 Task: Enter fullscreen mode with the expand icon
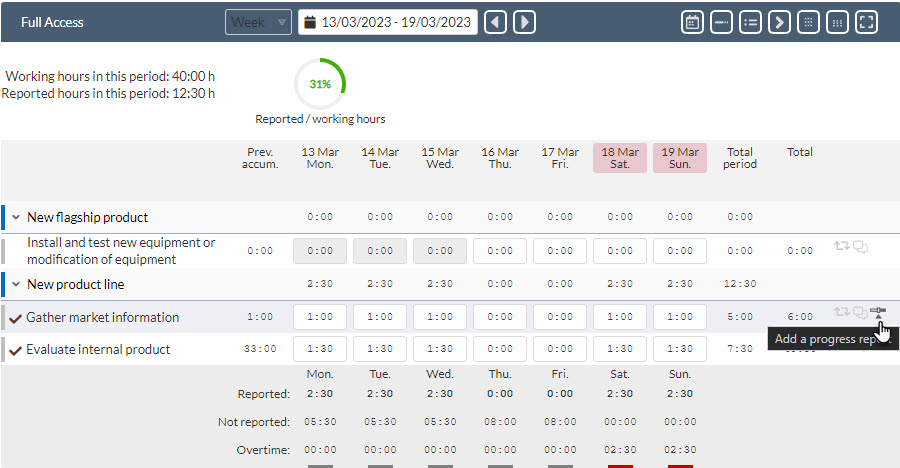pyautogui.click(x=866, y=22)
